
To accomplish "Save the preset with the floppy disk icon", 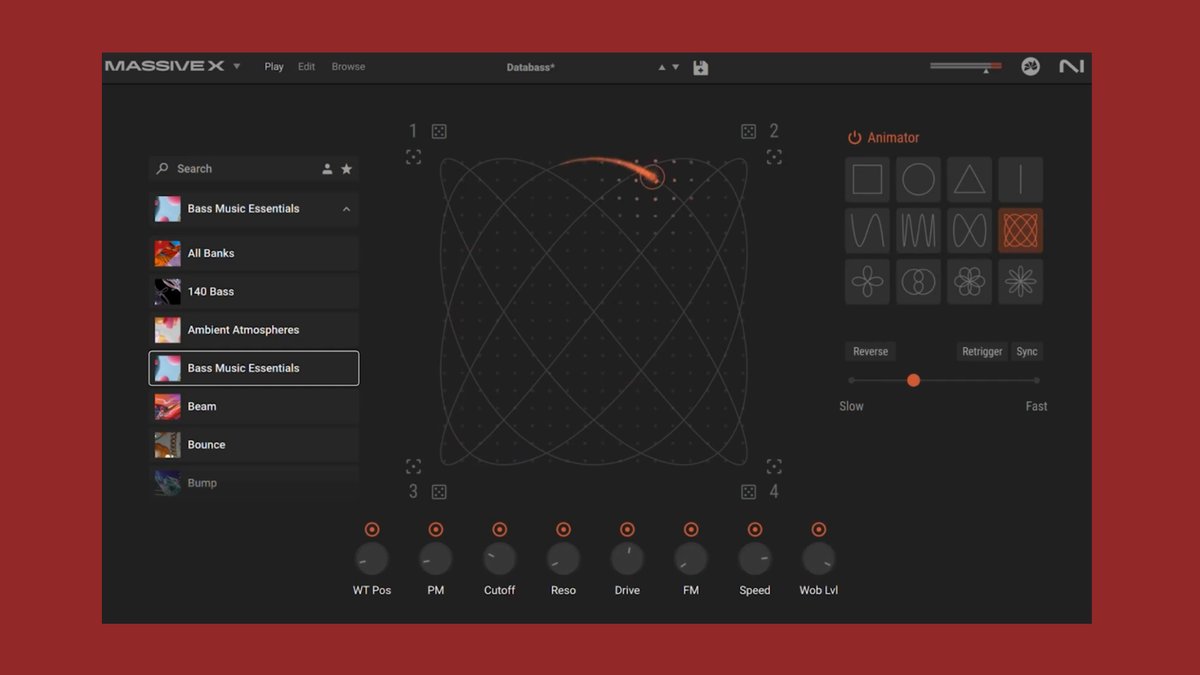I will point(701,67).
